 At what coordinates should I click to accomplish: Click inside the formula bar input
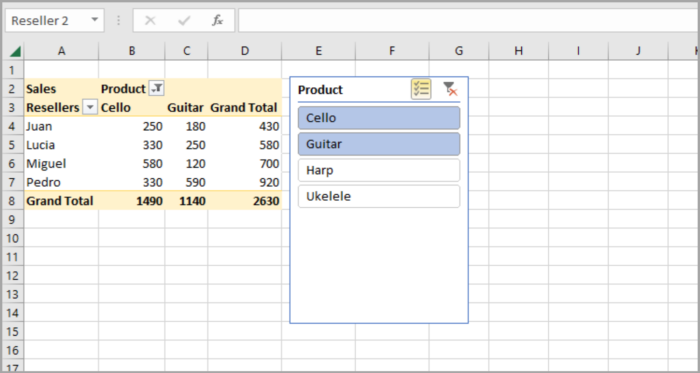coord(469,21)
